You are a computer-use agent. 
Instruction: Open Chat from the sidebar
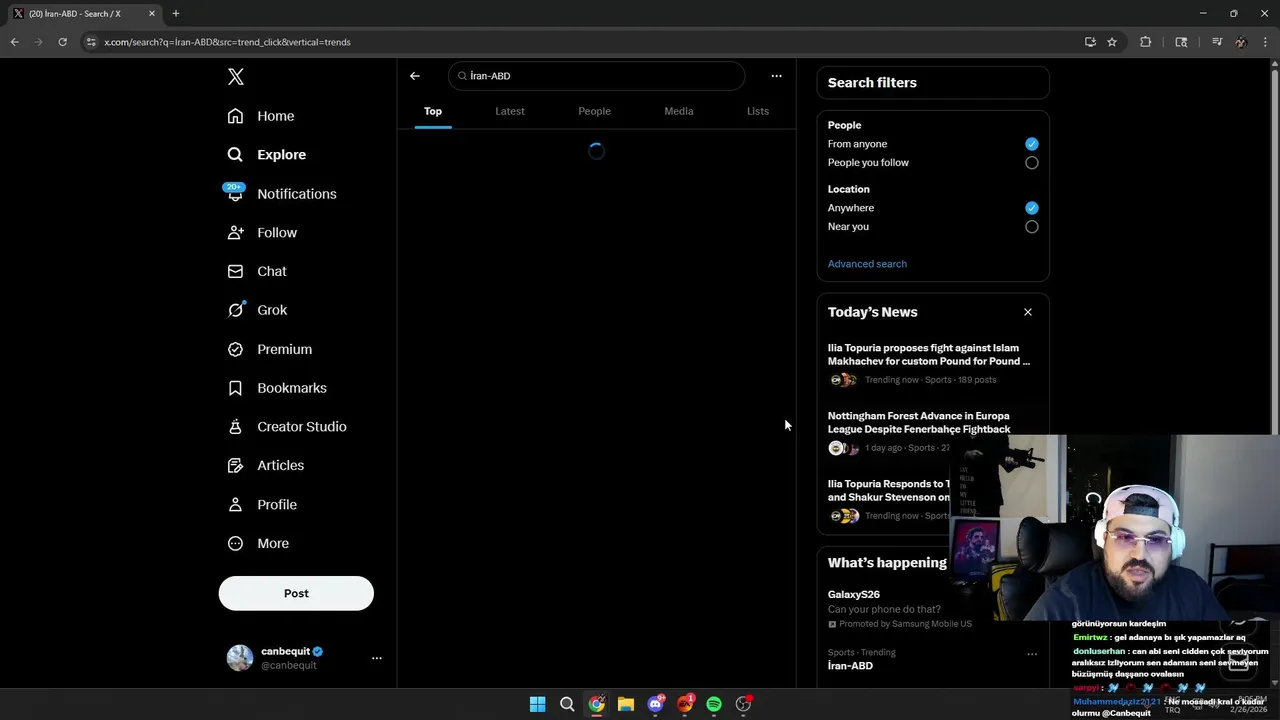pos(257,271)
